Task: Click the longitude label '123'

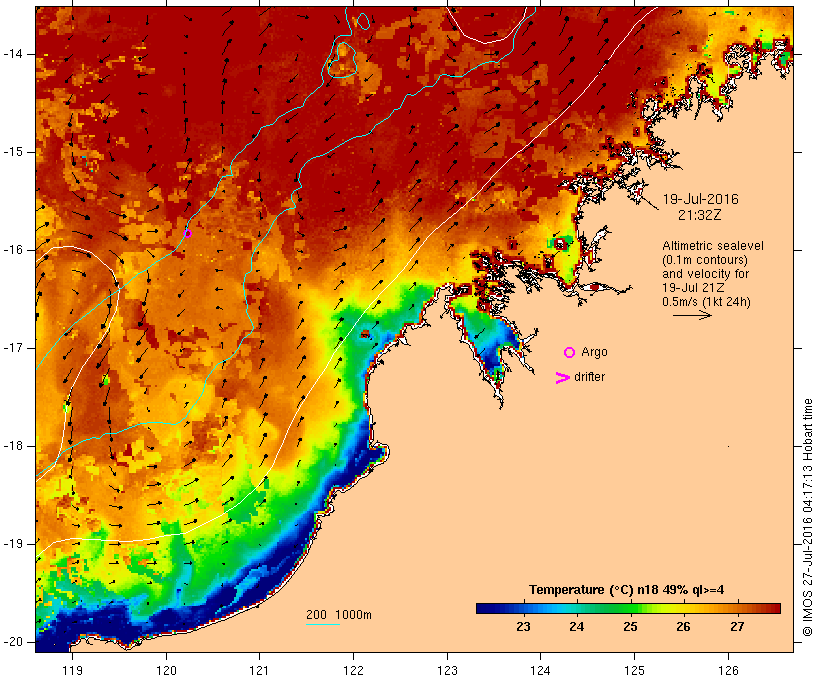Action: [447, 670]
